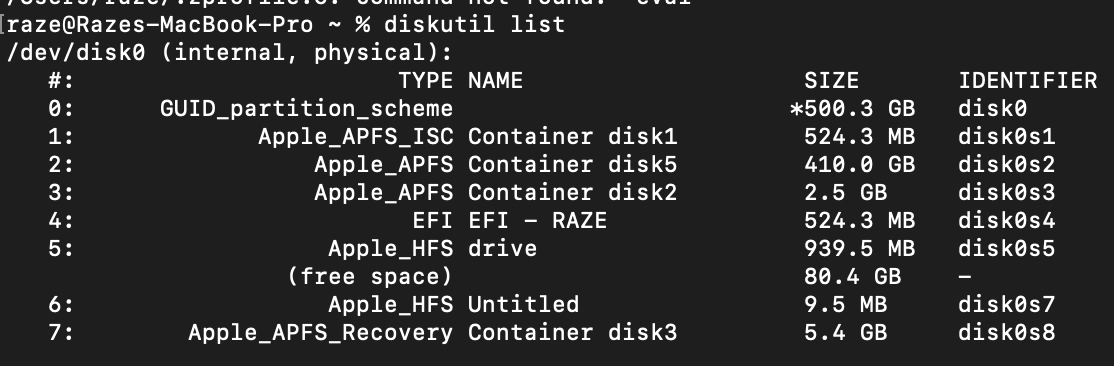Viewport: 1114px width, 366px height.
Task: Click the 939.5 MB size value
Action: click(859, 249)
